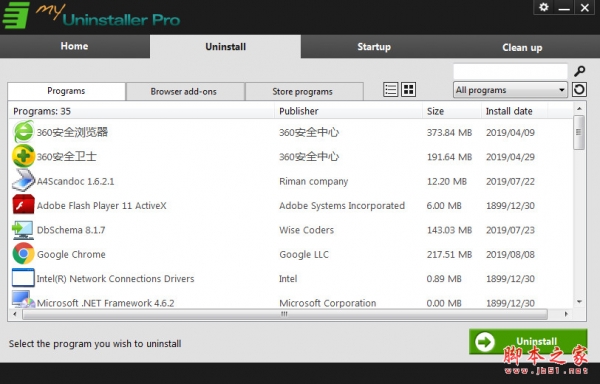Click publisher Microsoft Corporation
Viewport: 600px width, 384px height.
click(x=328, y=303)
